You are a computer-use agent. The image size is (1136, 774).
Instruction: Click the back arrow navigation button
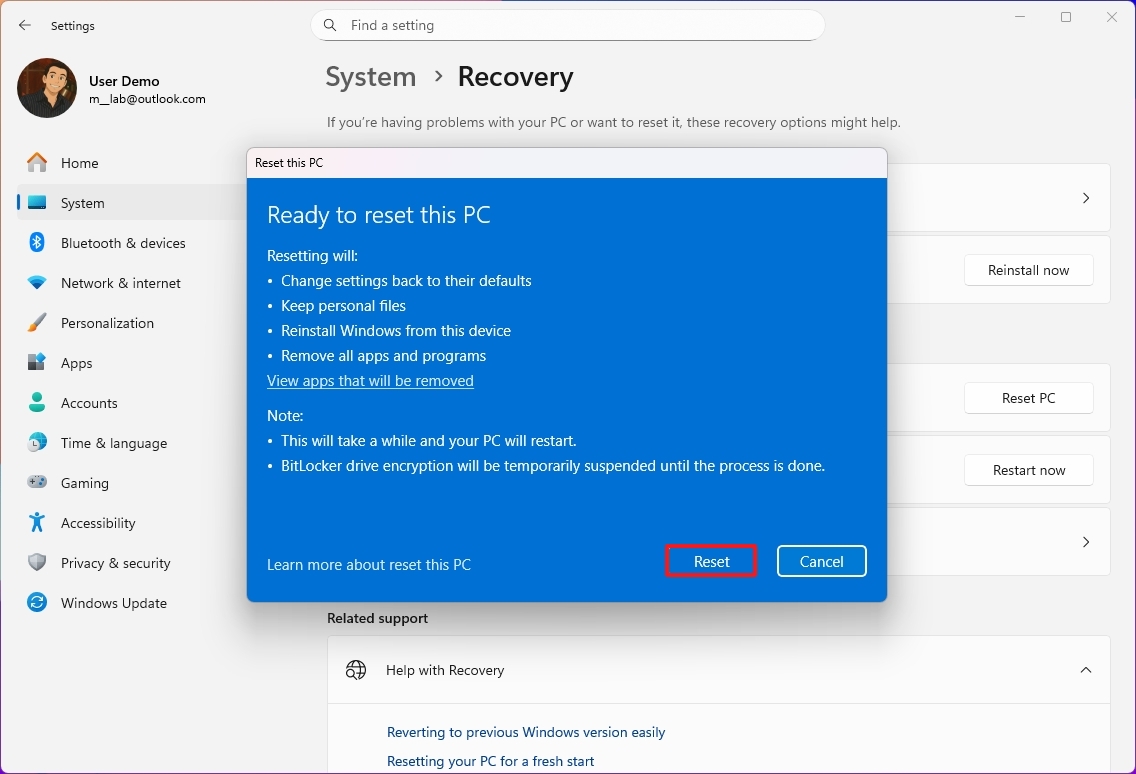coord(24,25)
